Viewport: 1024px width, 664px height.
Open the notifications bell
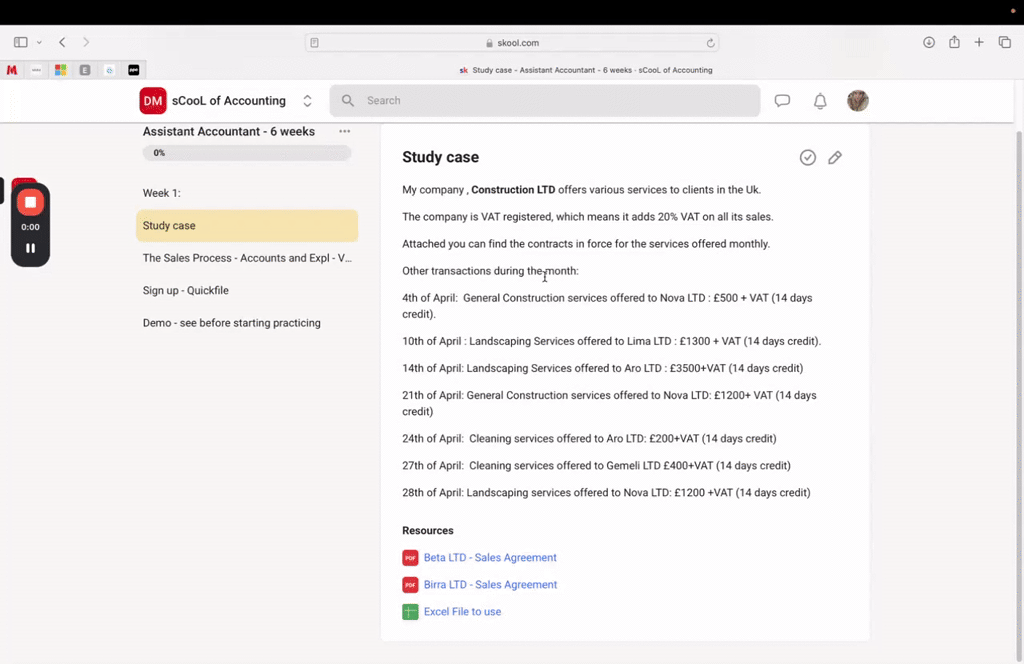pyautogui.click(x=820, y=101)
